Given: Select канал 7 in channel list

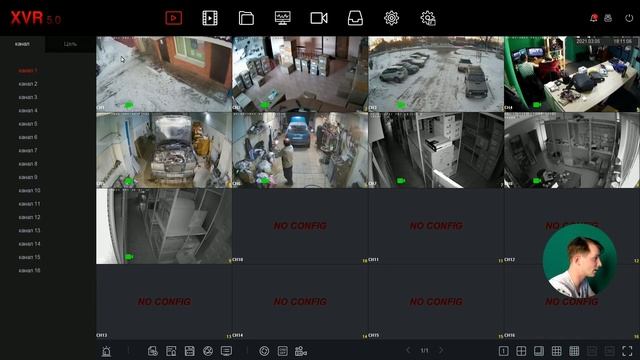Looking at the screenshot, I should click(28, 151).
